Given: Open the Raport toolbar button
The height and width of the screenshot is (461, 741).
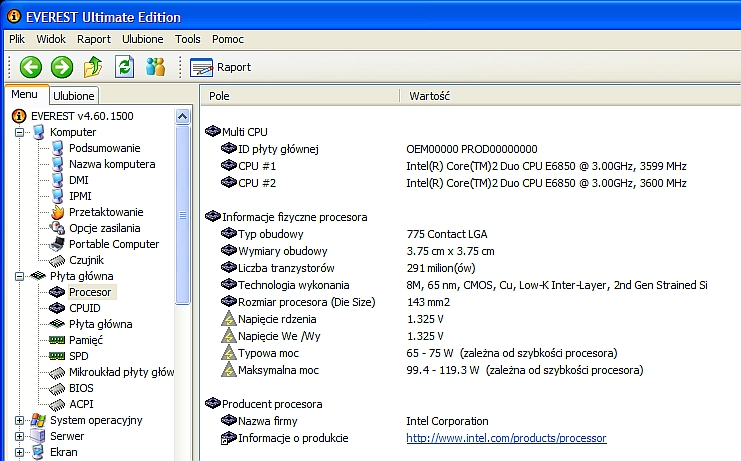Looking at the screenshot, I should pyautogui.click(x=221, y=67).
